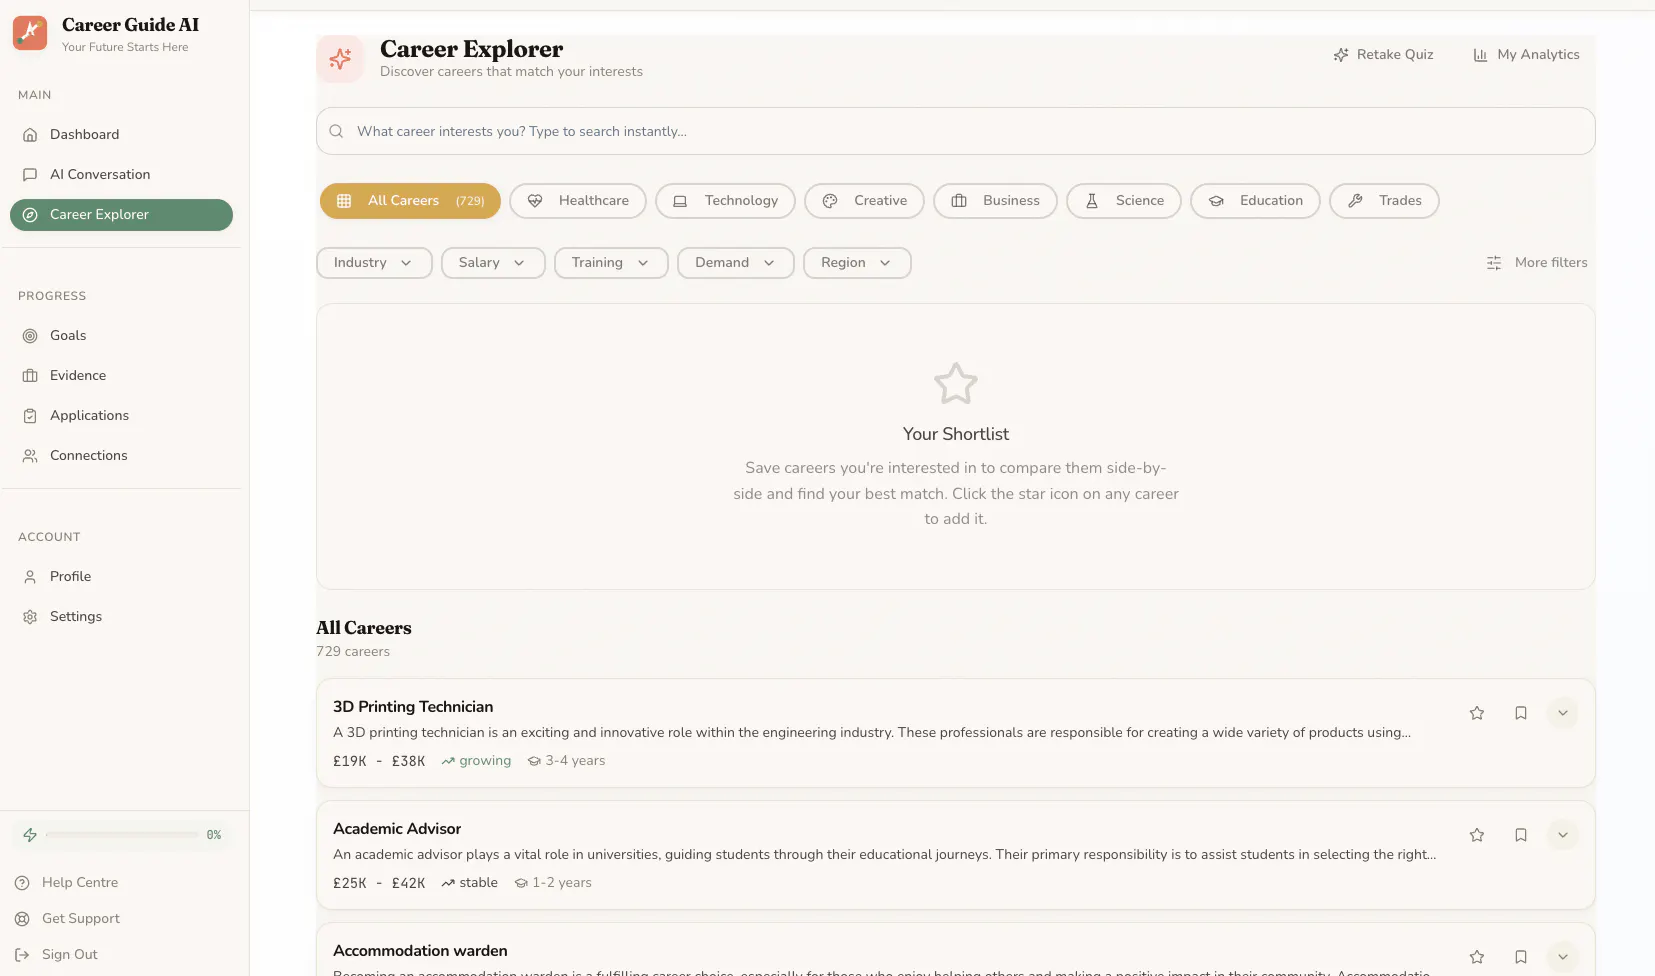Screen dimensions: 1655x976
Task: Go to the Dashboard page
Action: click(121, 135)
